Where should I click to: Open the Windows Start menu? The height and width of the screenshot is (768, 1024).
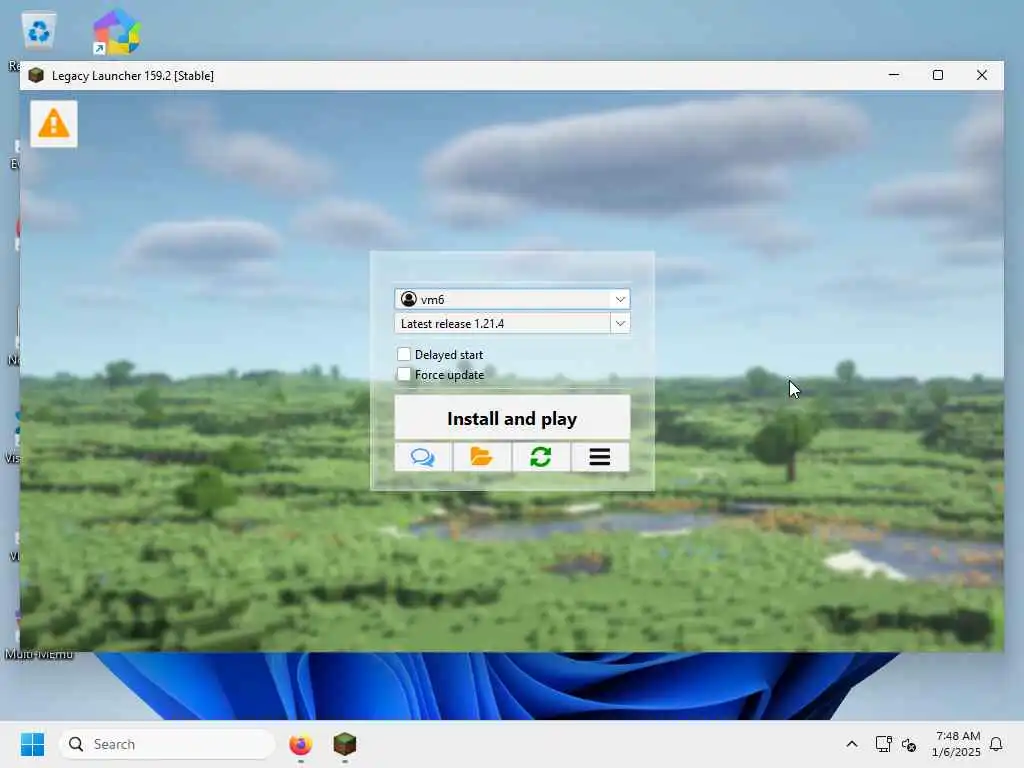tap(33, 744)
